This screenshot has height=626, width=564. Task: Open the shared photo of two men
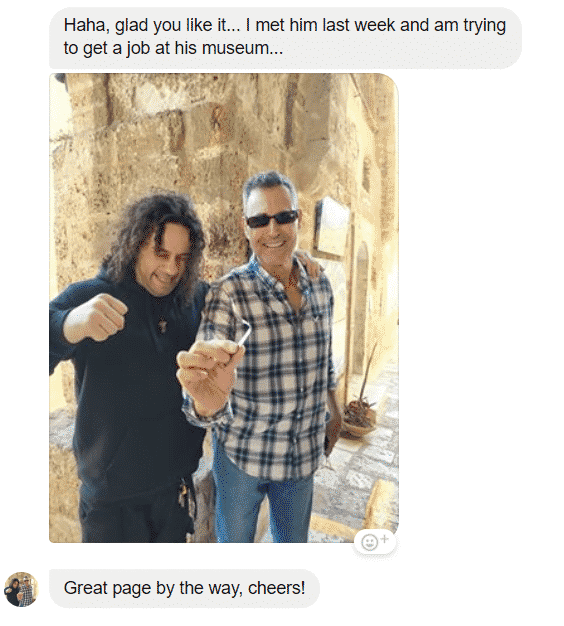tap(224, 308)
